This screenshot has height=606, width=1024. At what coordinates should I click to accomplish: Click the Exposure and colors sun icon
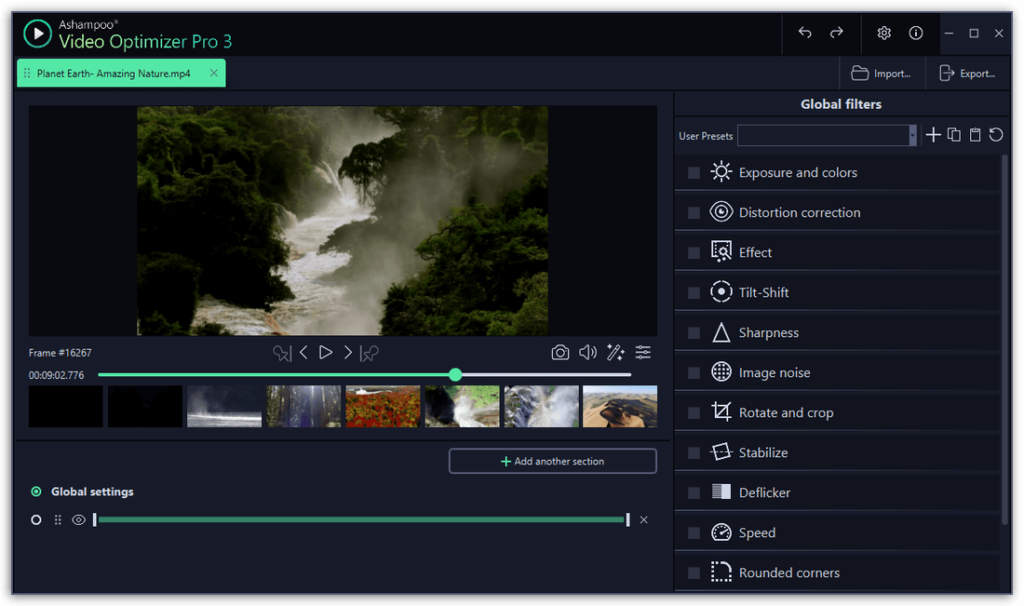pos(721,172)
